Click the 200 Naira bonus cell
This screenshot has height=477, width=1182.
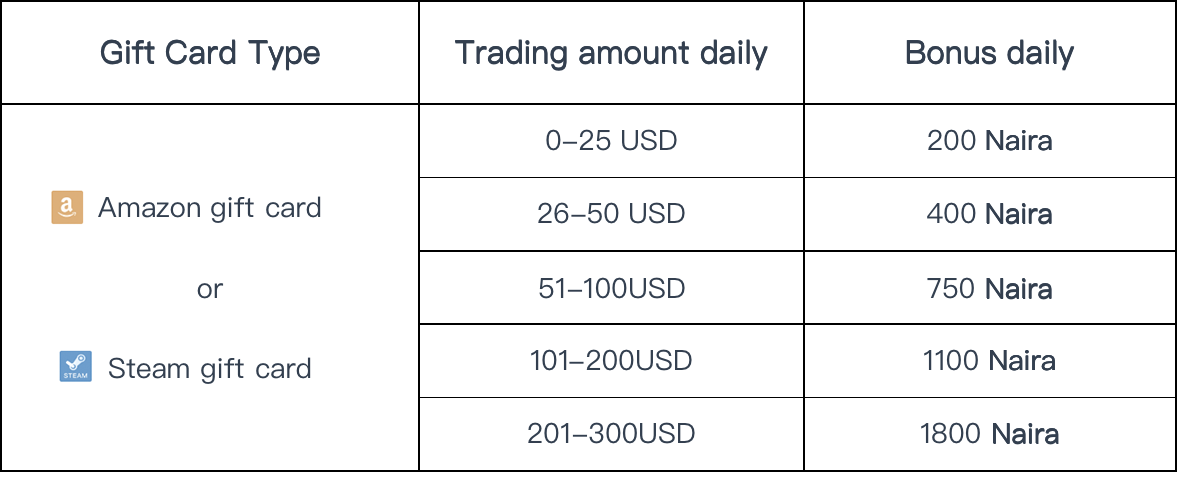[x=990, y=141]
